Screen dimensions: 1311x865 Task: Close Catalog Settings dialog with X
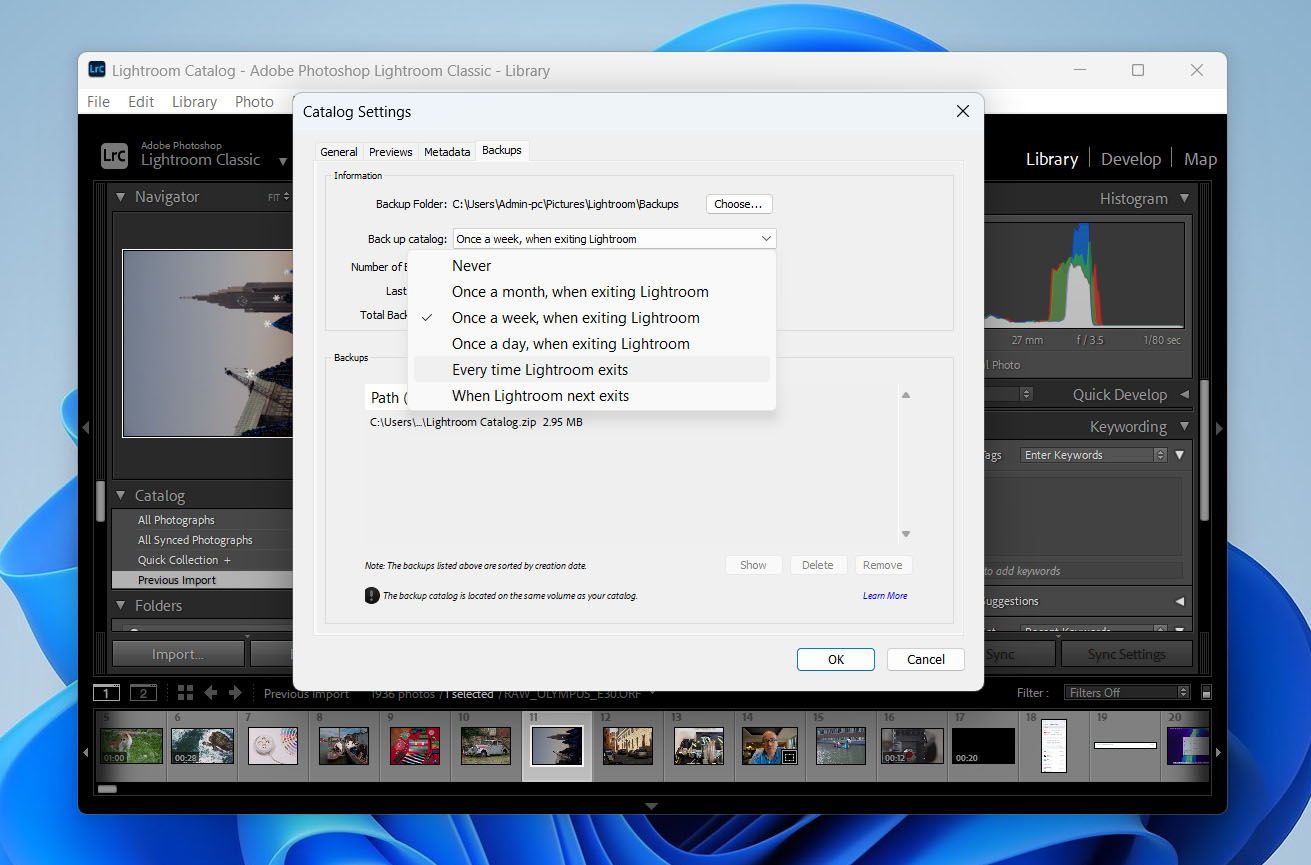tap(963, 111)
